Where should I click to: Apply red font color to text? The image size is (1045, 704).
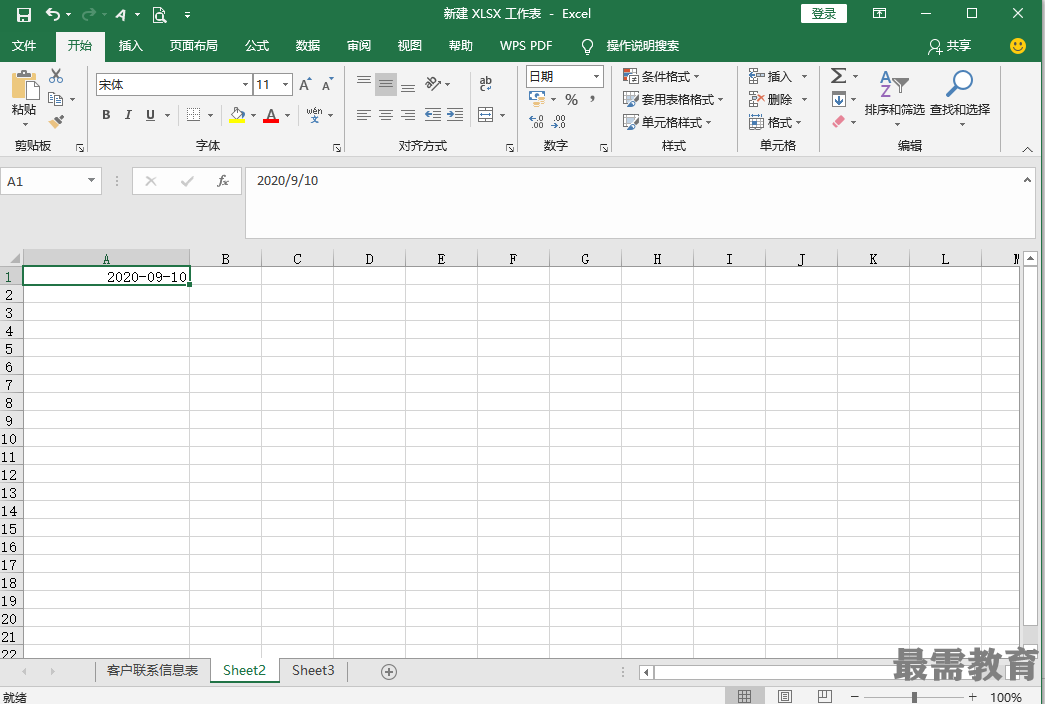pyautogui.click(x=271, y=115)
